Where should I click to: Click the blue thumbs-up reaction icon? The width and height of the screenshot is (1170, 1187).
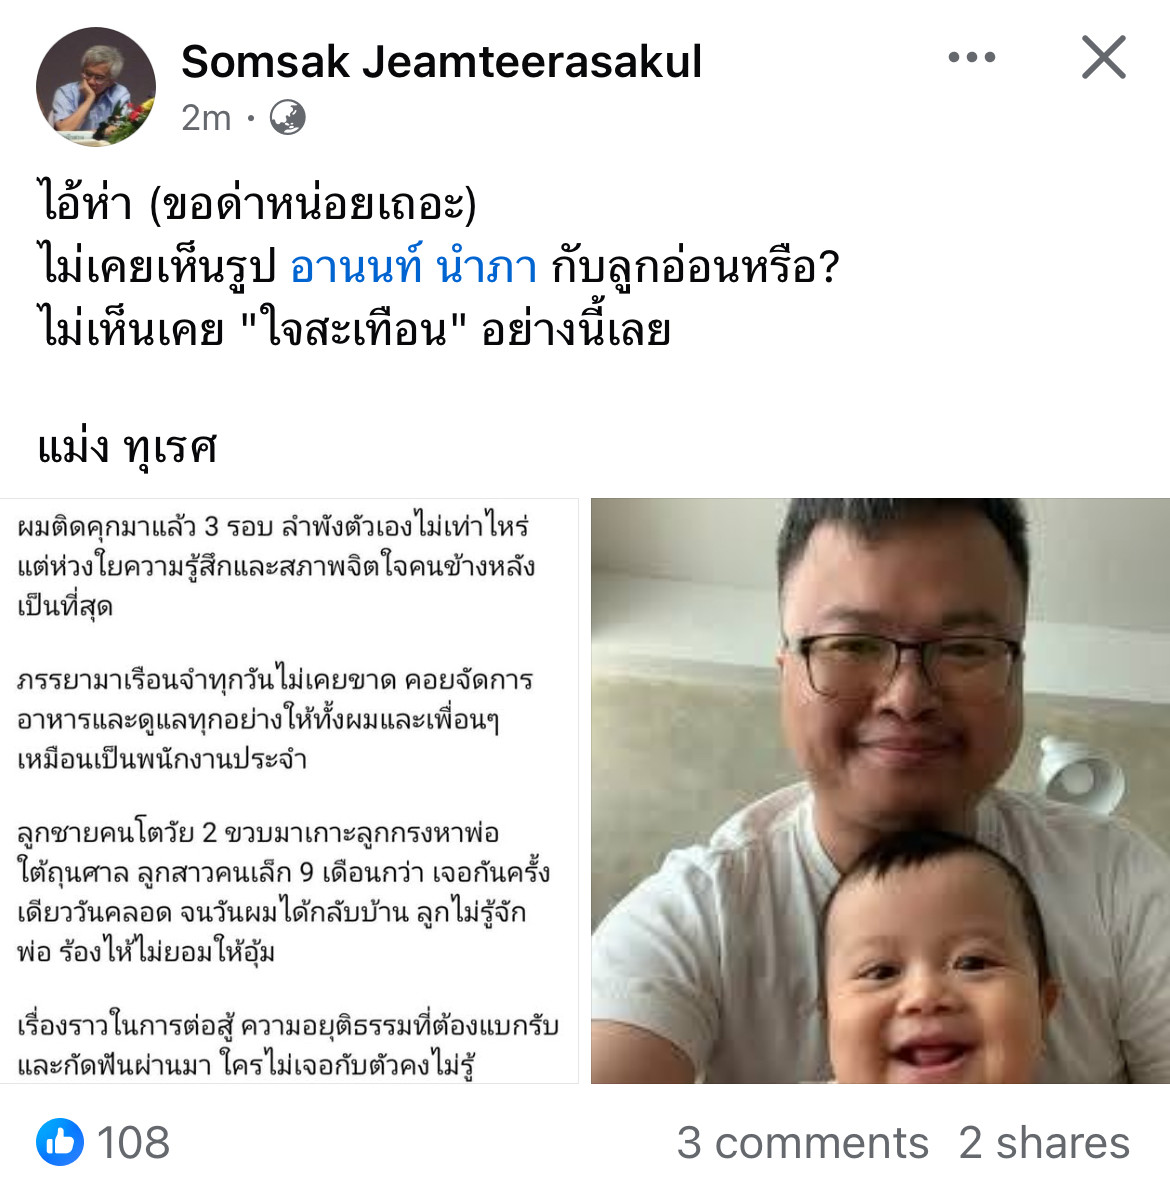click(60, 1142)
